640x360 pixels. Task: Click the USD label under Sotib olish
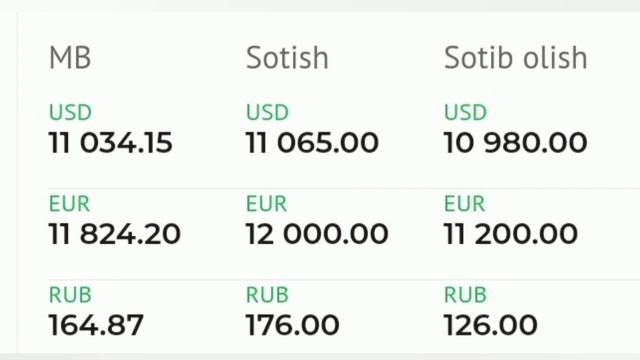(x=465, y=112)
